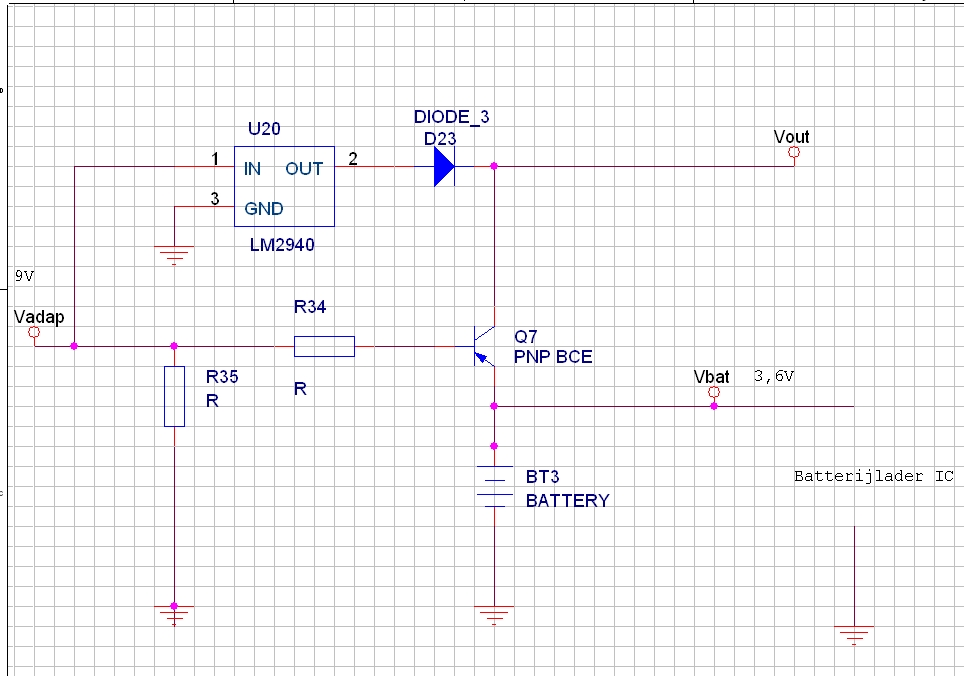This screenshot has height=676, width=964.
Task: Click the 9V voltage annotation
Action: (25, 275)
